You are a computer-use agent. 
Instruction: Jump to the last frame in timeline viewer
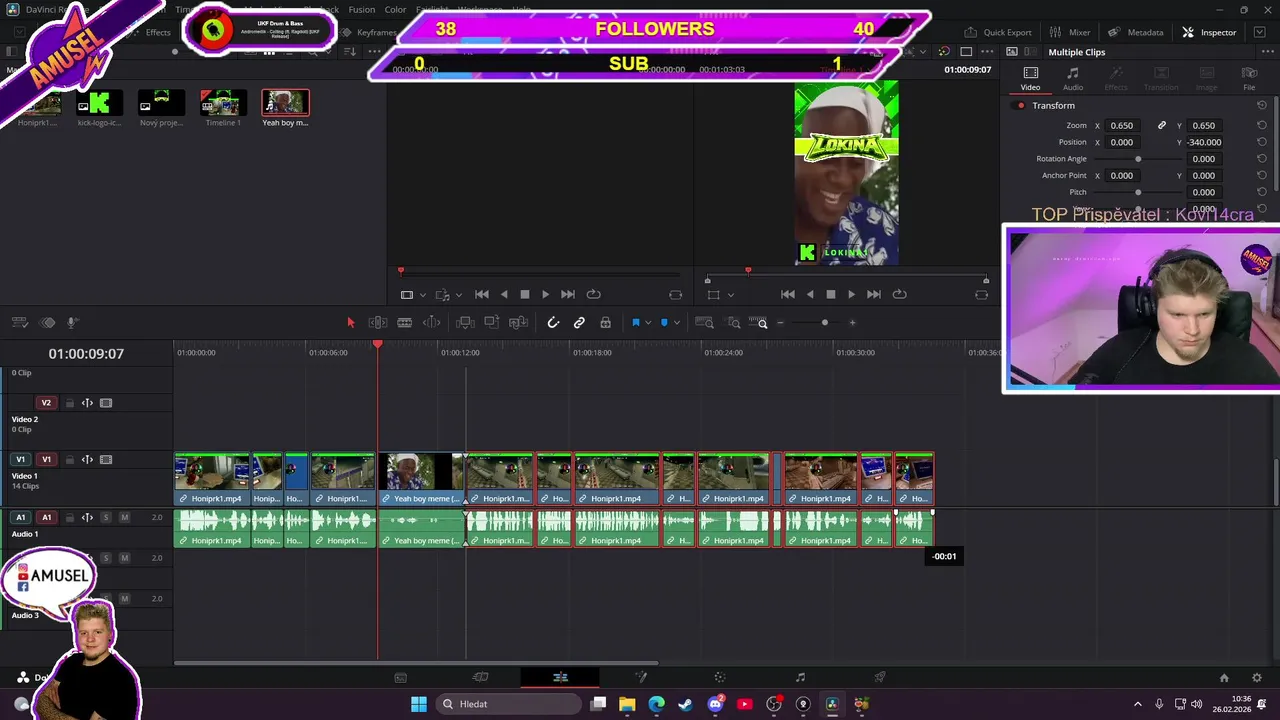[x=874, y=294]
